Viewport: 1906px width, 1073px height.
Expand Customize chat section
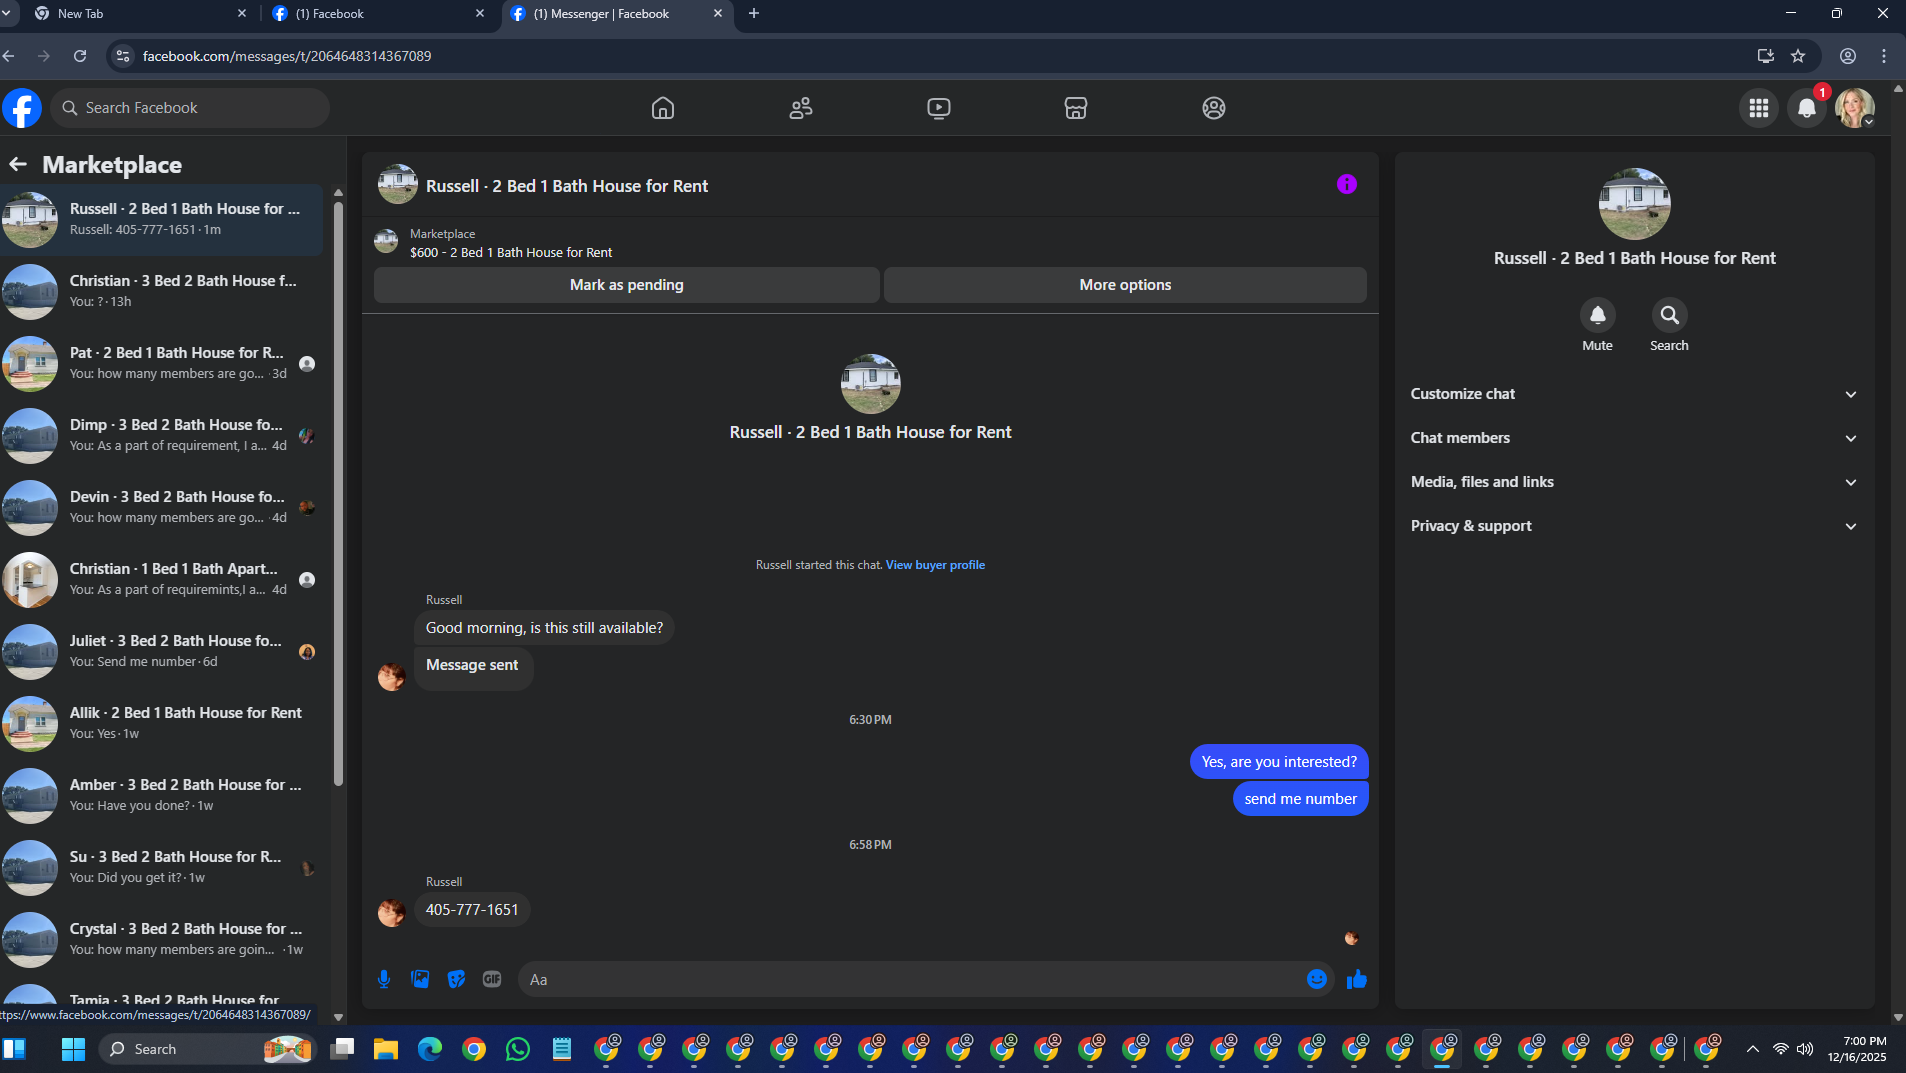[x=1635, y=394]
